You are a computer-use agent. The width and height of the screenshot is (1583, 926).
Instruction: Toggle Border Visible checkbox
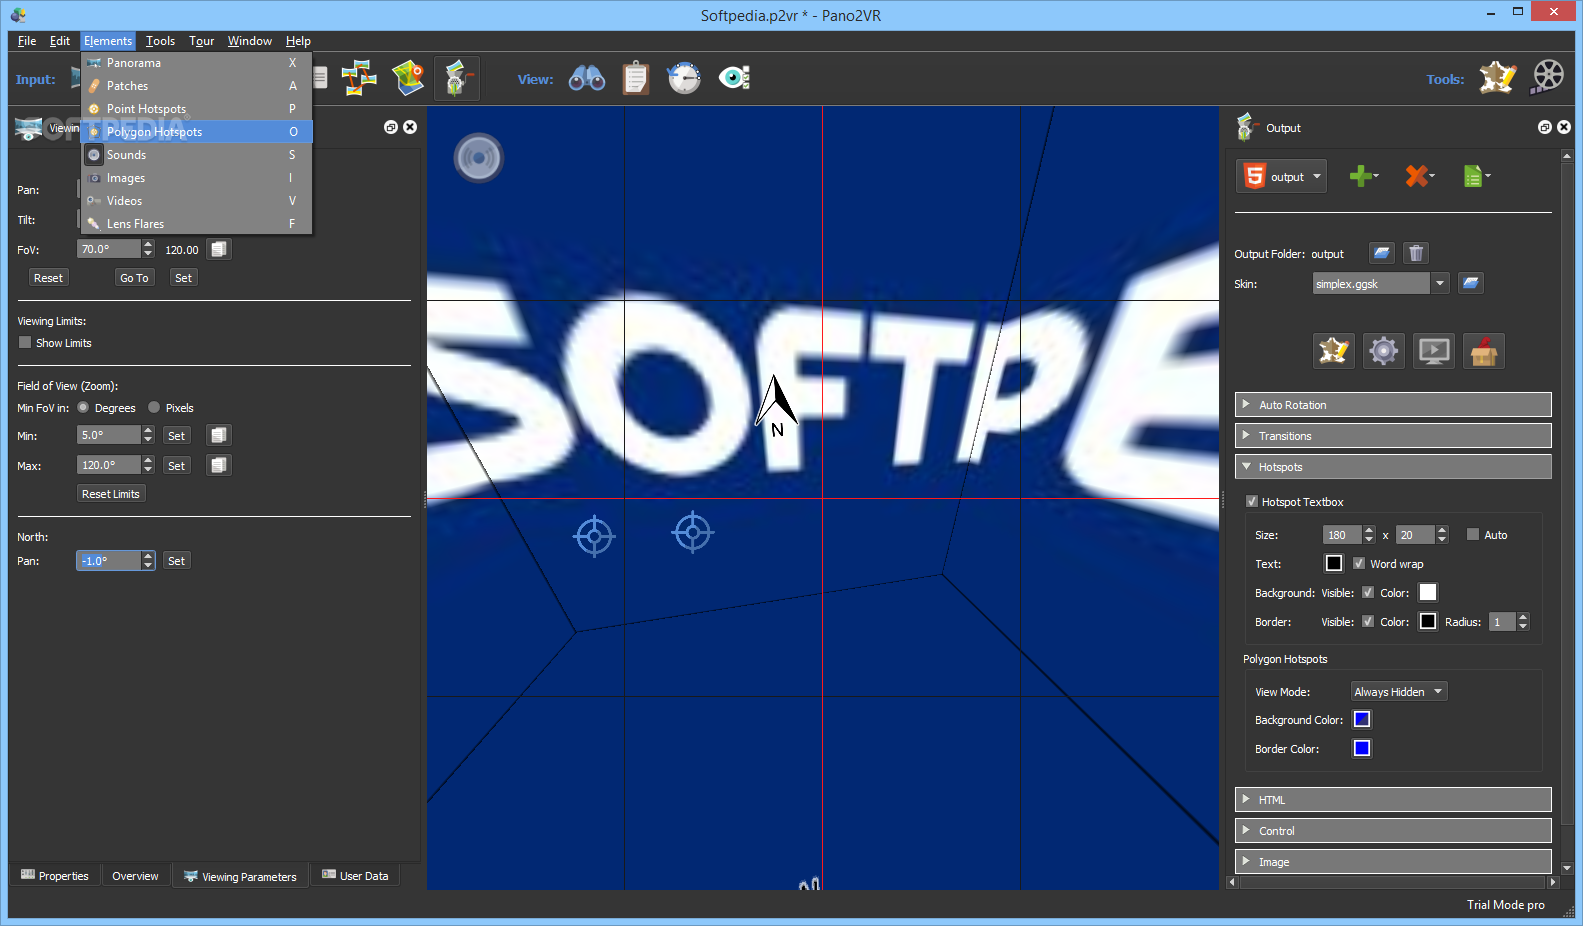1368,621
